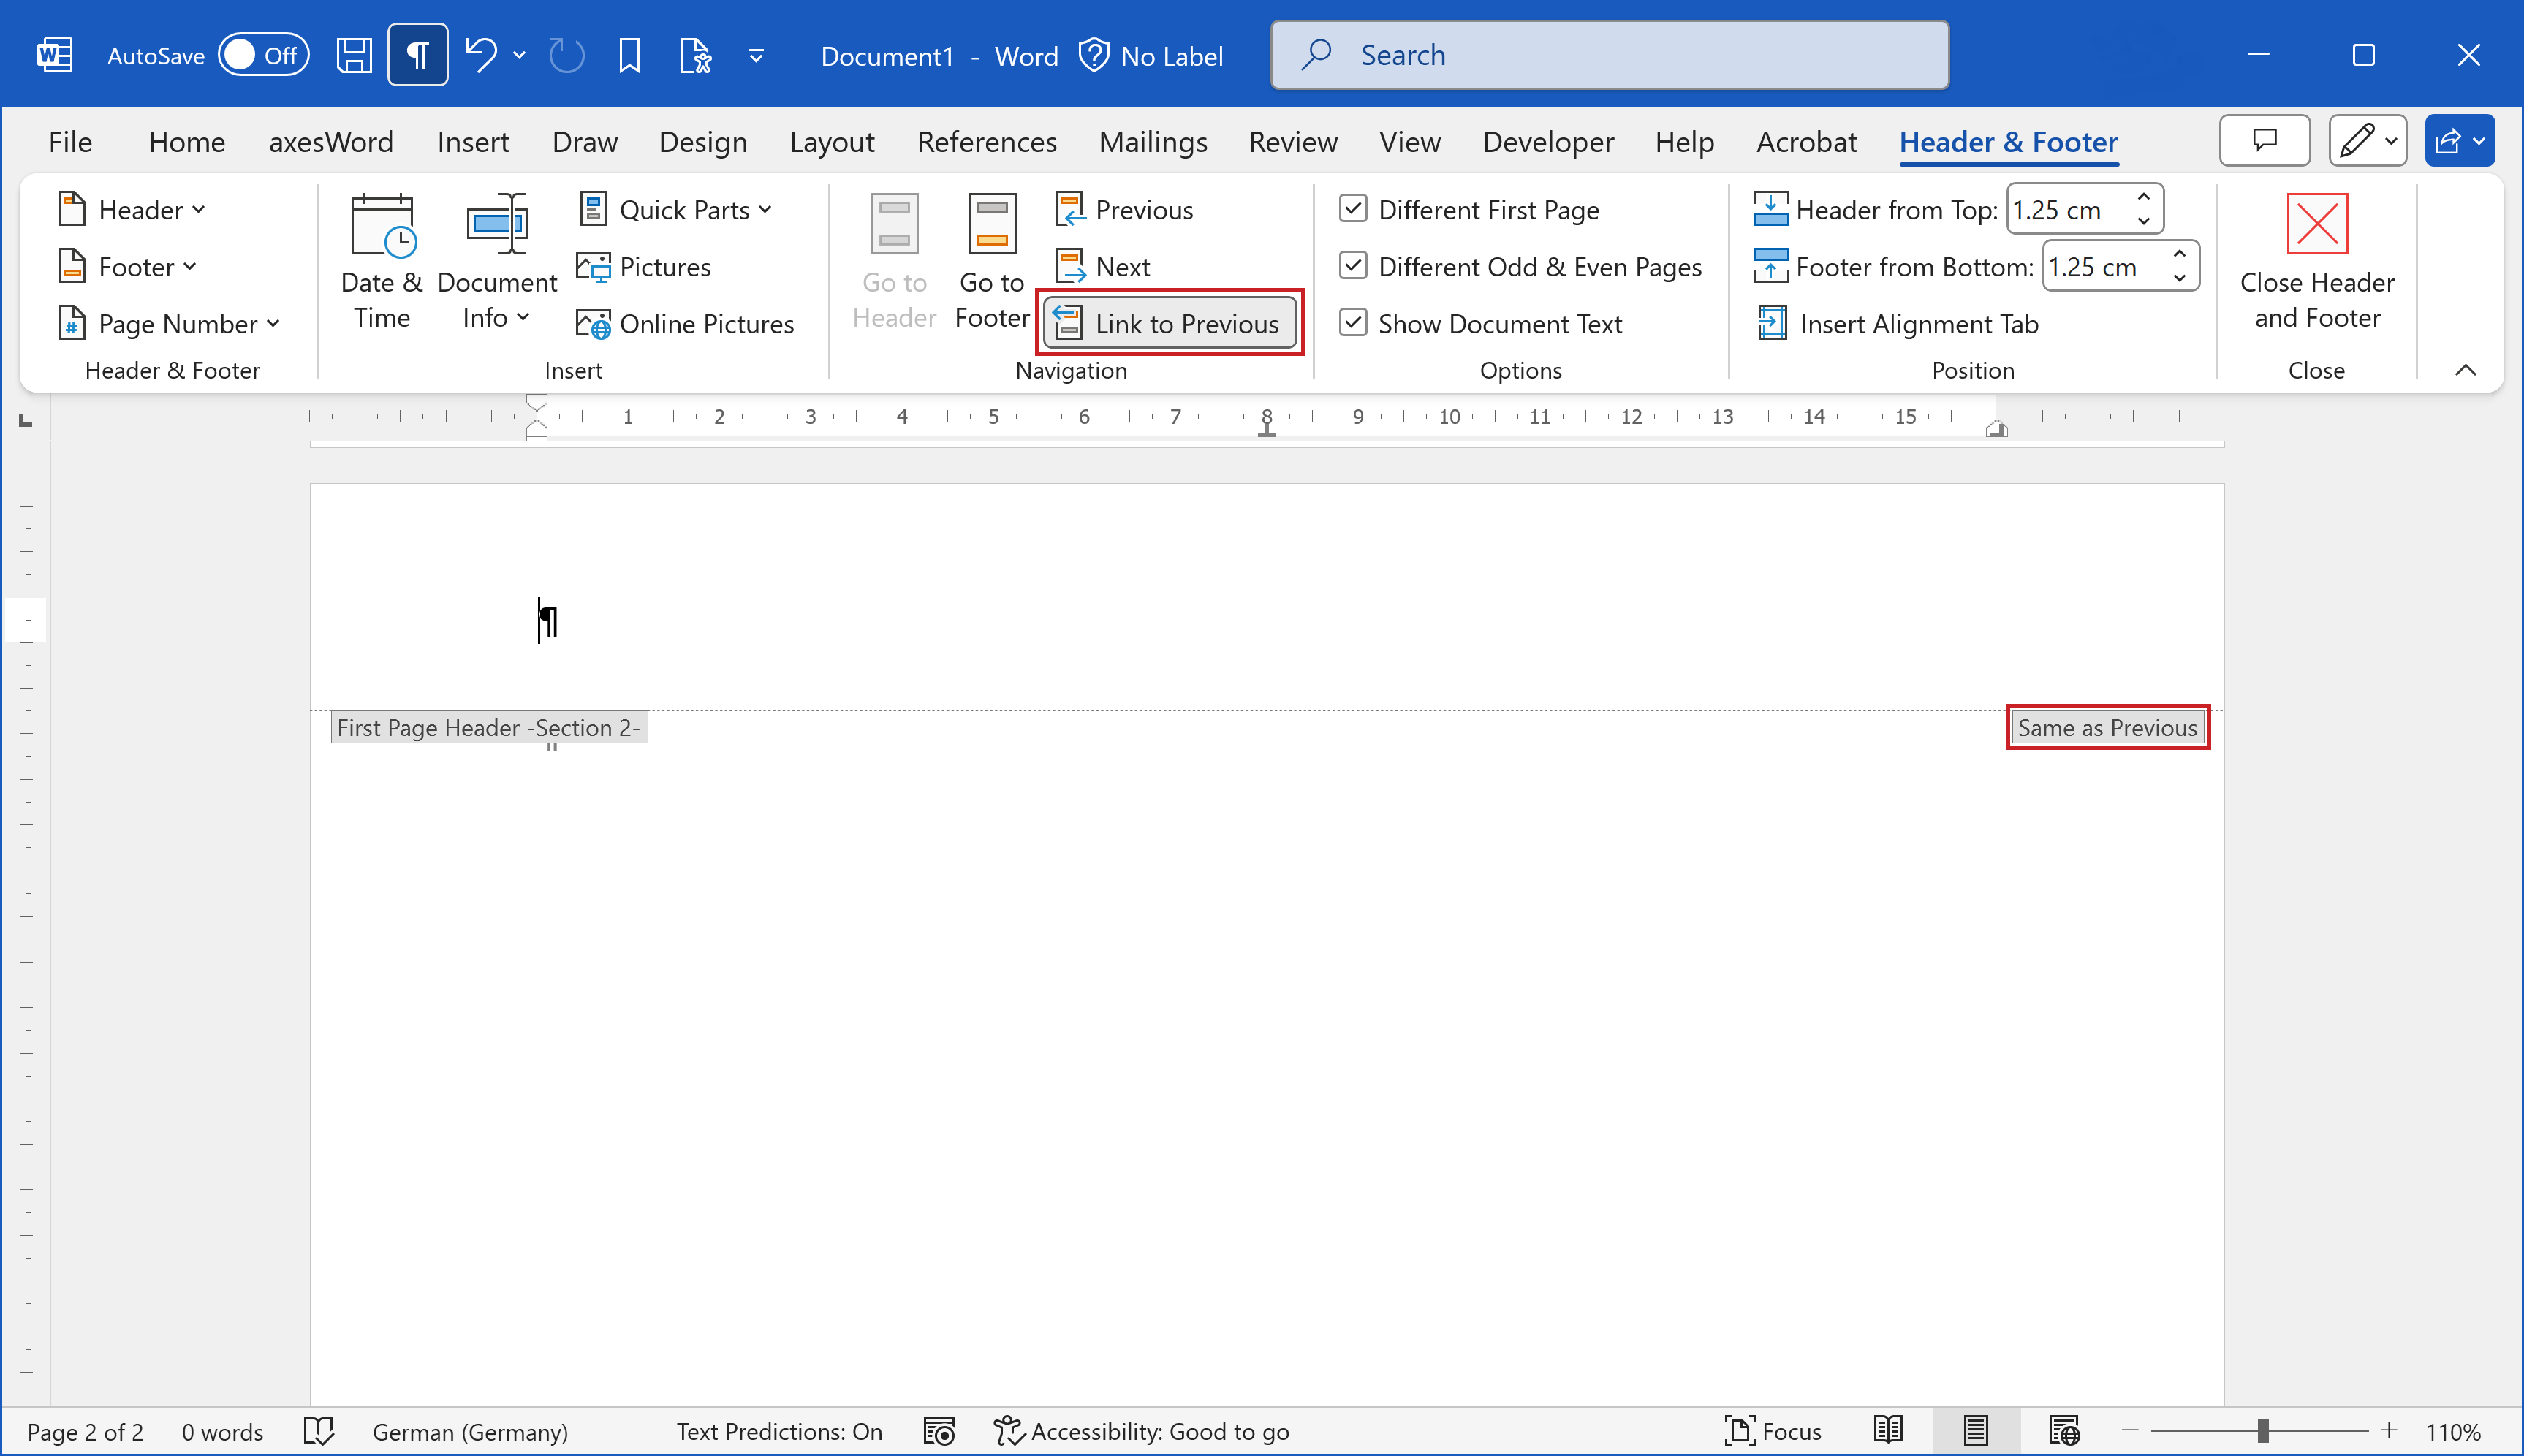Expand the Page Number dropdown
Screen dimensions: 2524x1456
pyautogui.click(x=168, y=324)
